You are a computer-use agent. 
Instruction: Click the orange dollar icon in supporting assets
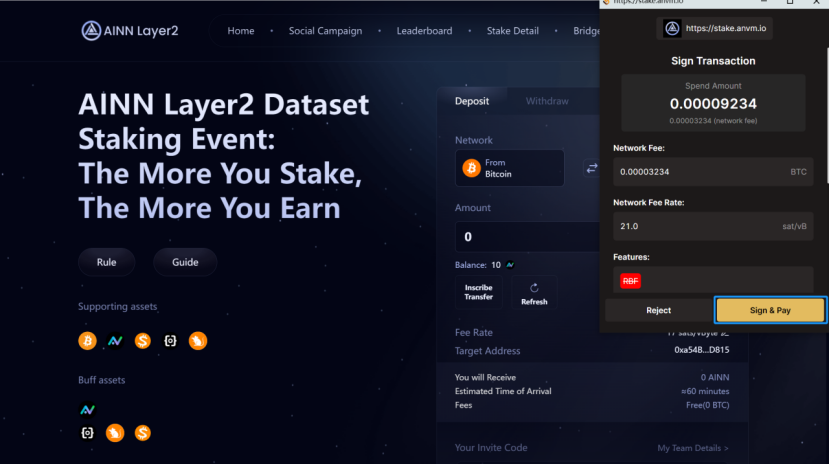[142, 341]
